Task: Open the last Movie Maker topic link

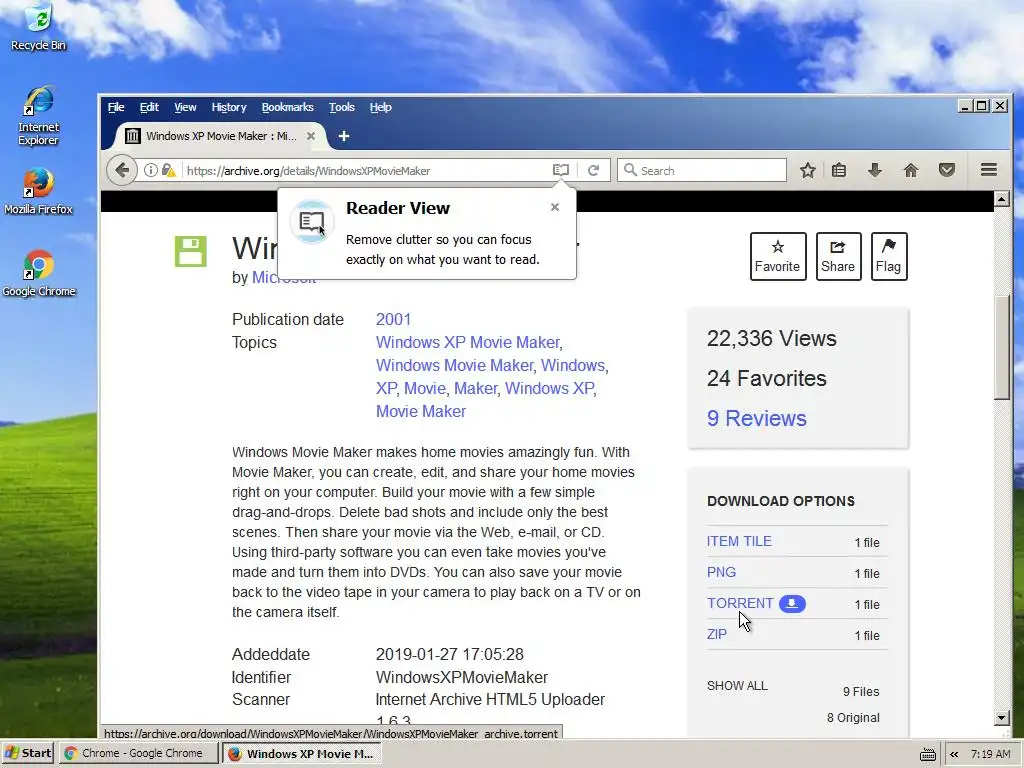Action: [421, 411]
